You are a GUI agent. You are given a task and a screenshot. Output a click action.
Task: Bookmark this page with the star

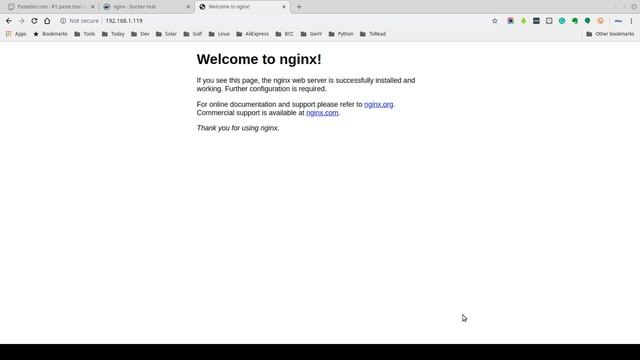pyautogui.click(x=495, y=21)
